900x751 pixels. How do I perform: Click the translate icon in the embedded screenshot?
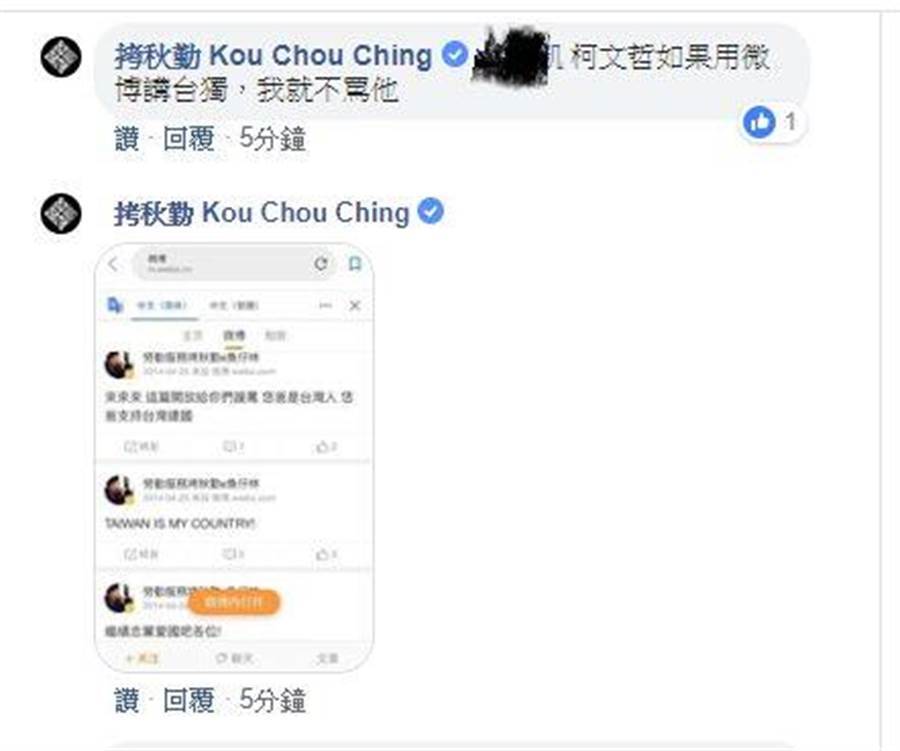[x=115, y=305]
